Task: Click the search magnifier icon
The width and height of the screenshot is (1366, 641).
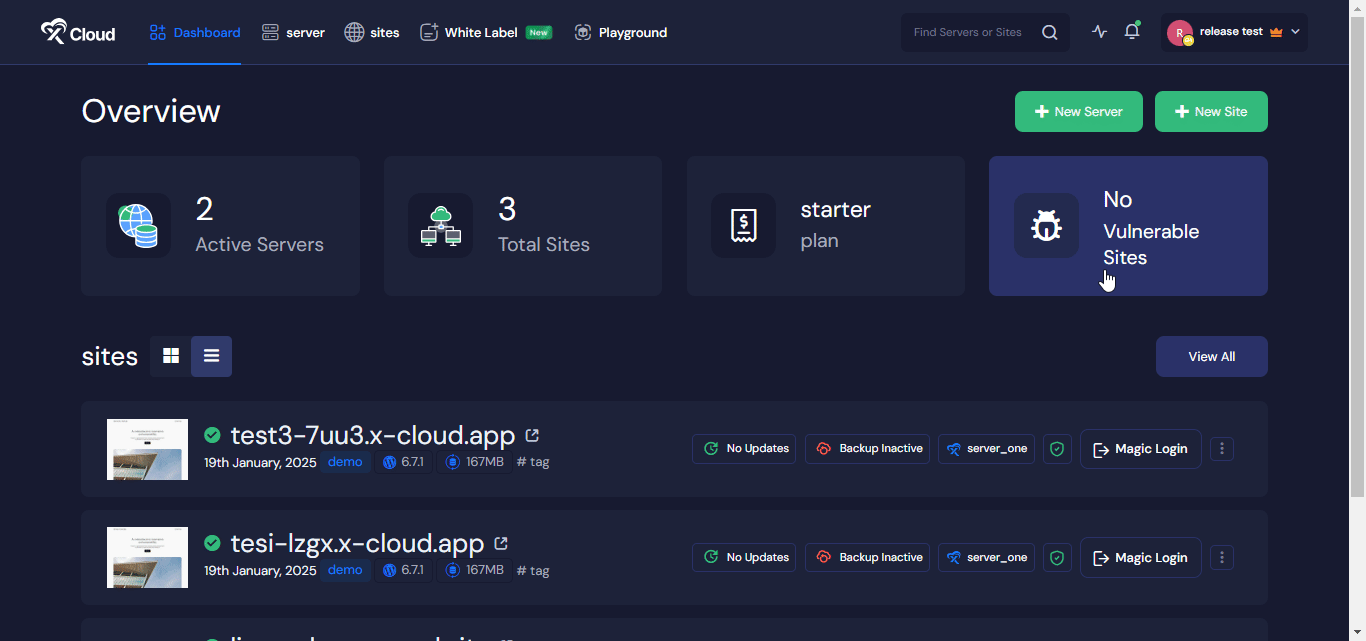Action: click(x=1049, y=32)
